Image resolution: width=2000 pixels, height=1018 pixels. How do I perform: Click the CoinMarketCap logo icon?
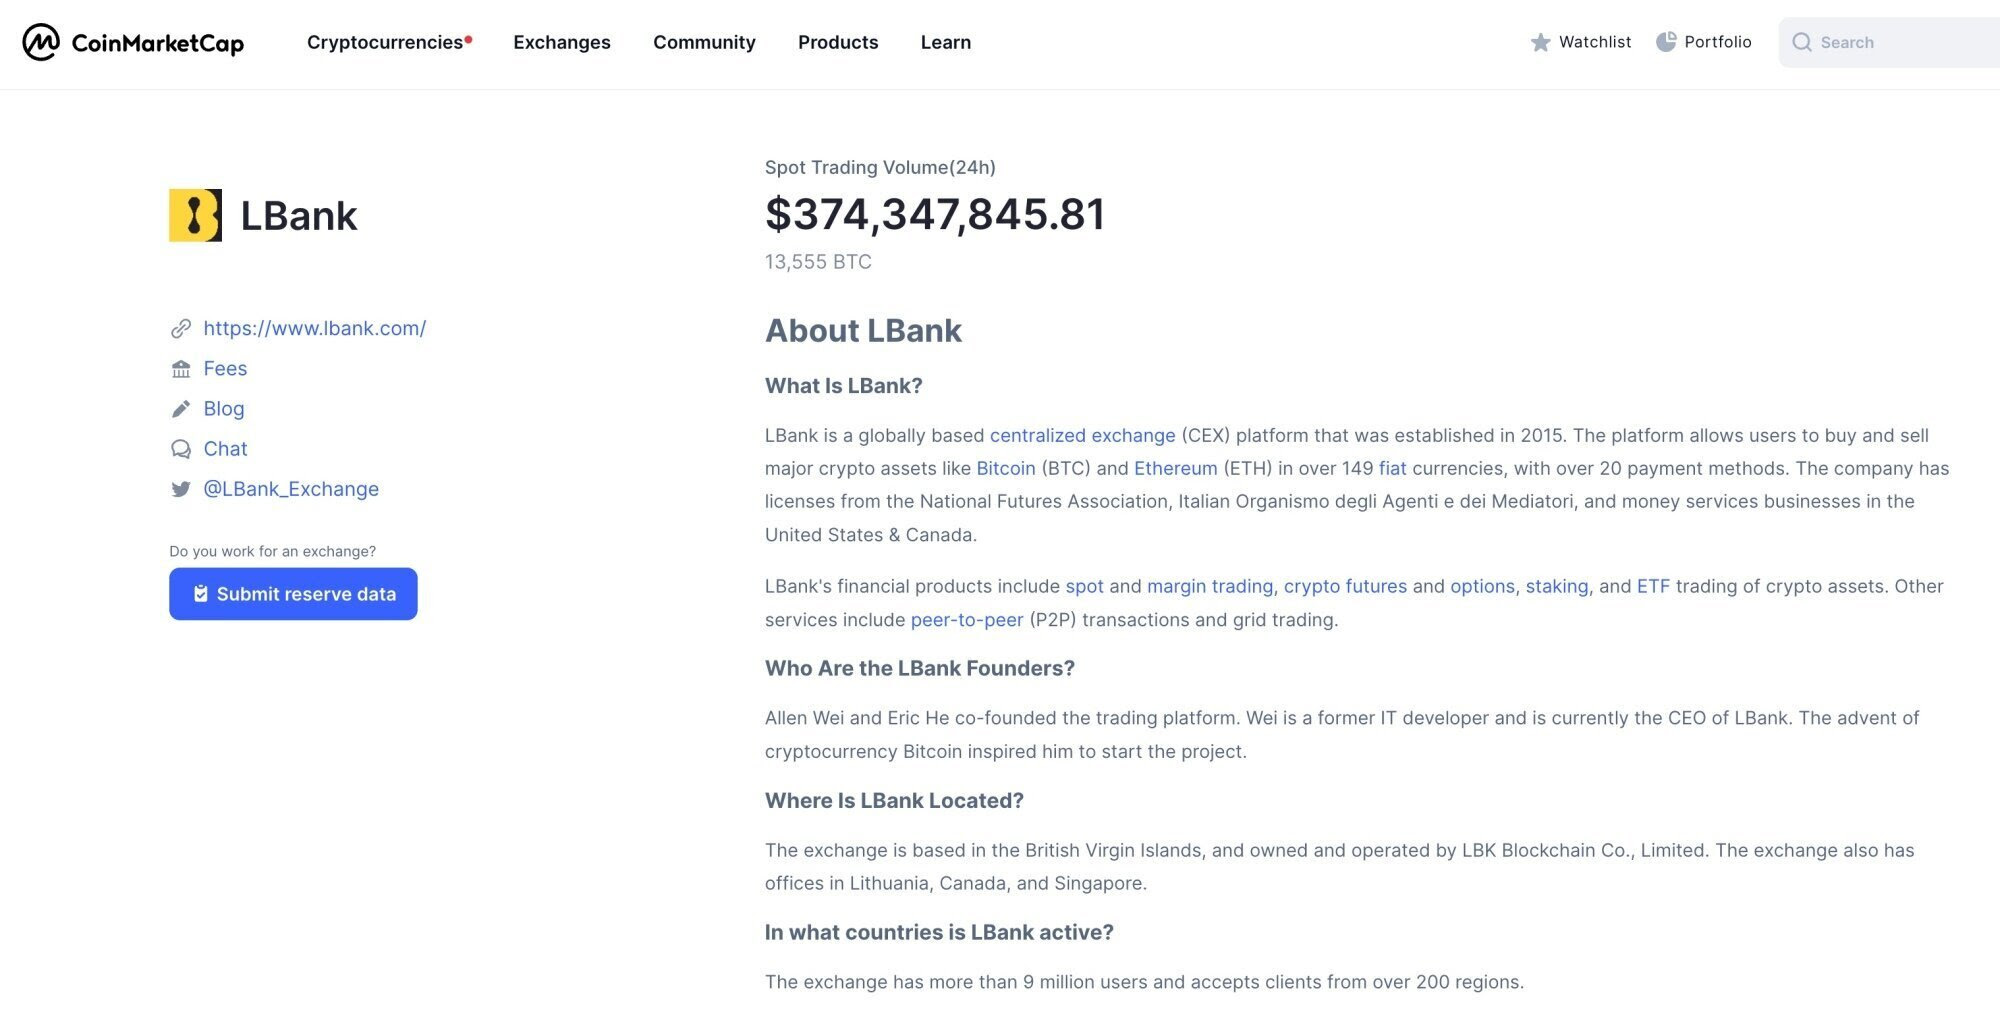[41, 42]
